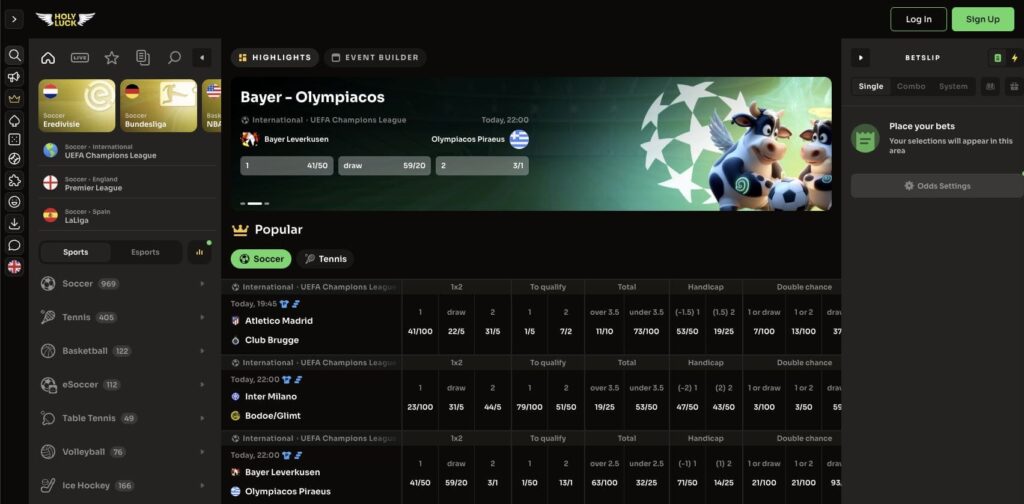1024x504 pixels.
Task: Click the puzzle piece icon in sidebar
Action: (14, 181)
